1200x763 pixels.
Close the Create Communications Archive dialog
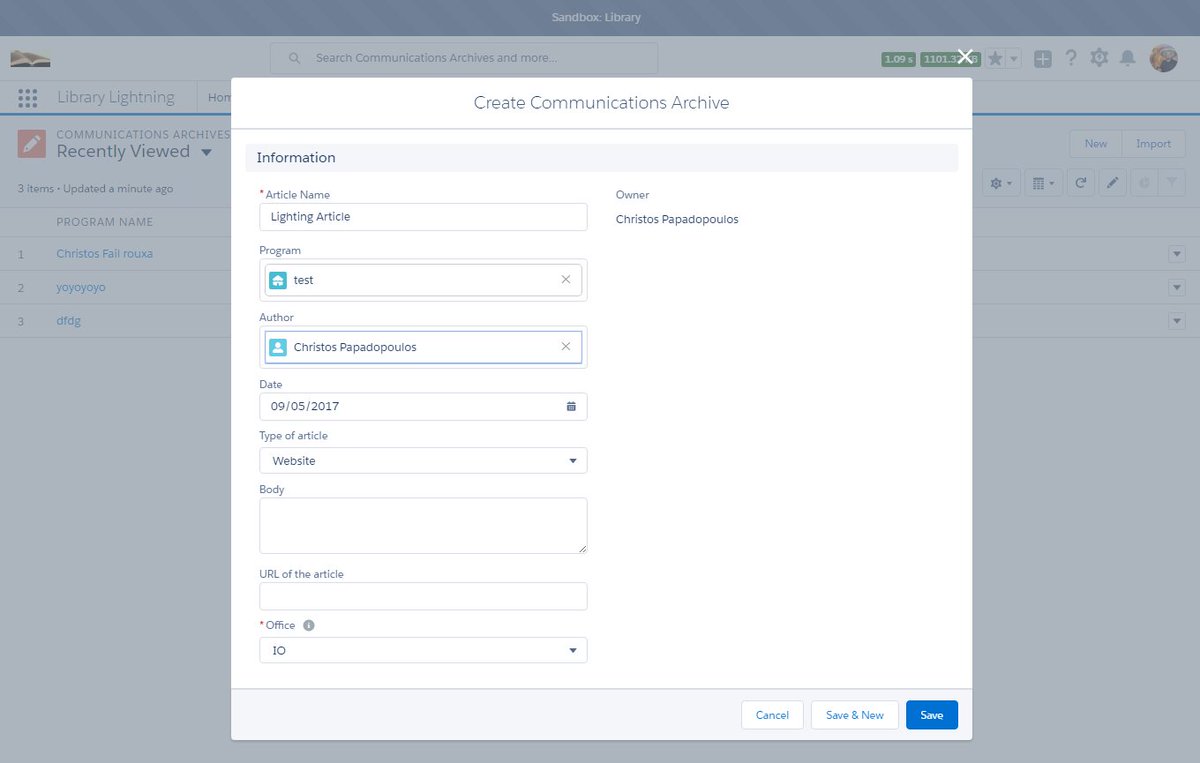coord(965,57)
